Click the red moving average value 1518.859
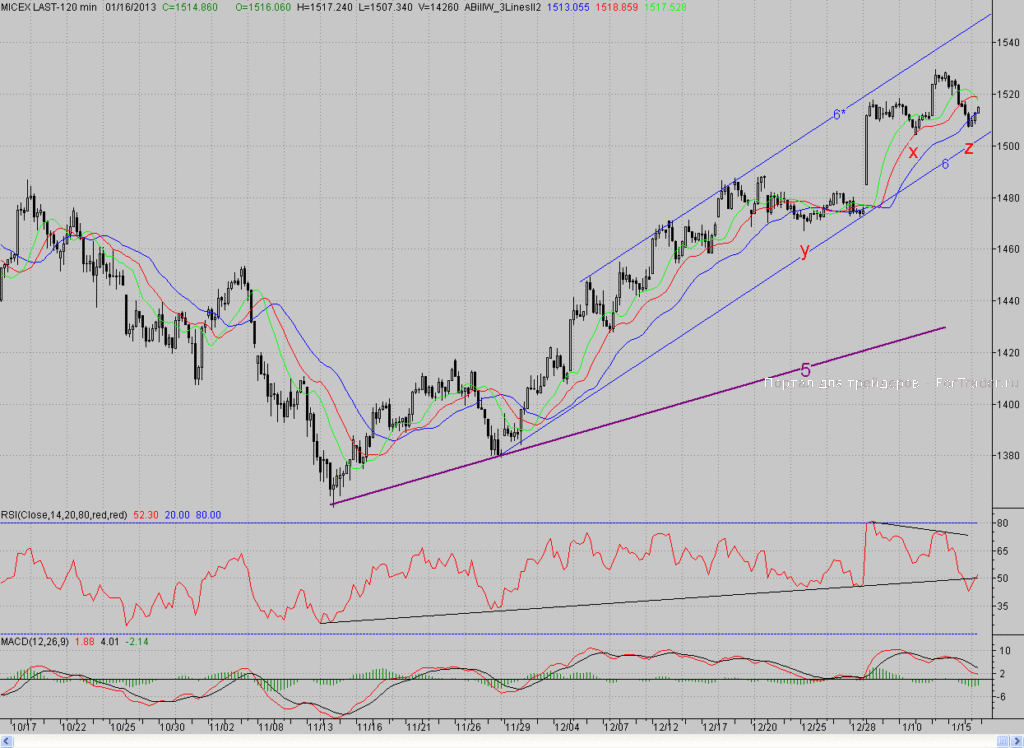Image resolution: width=1024 pixels, height=748 pixels. tap(616, 7)
